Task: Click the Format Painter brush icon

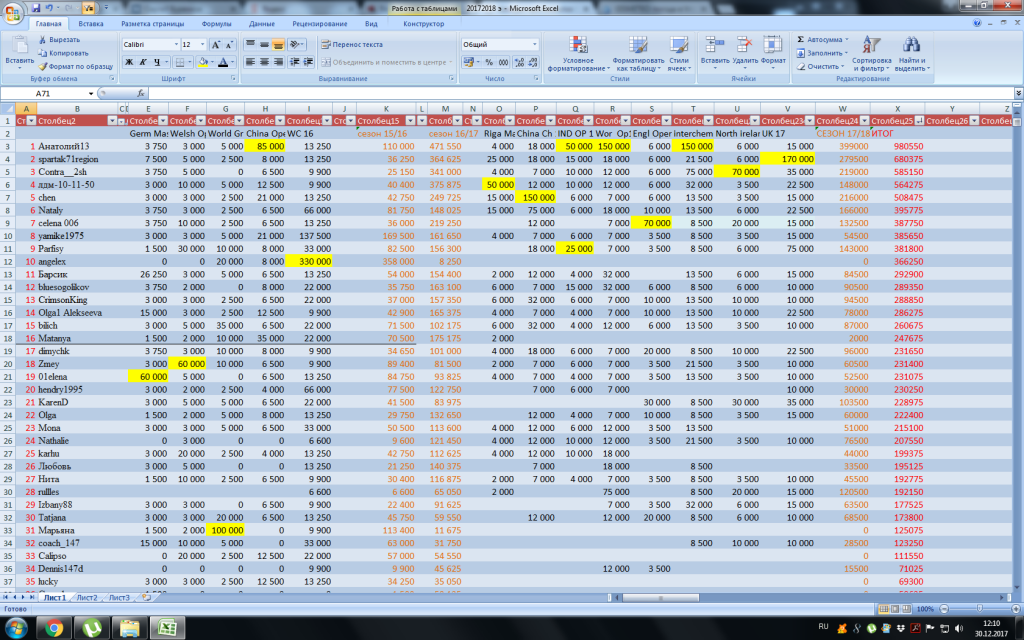Action: coord(43,66)
